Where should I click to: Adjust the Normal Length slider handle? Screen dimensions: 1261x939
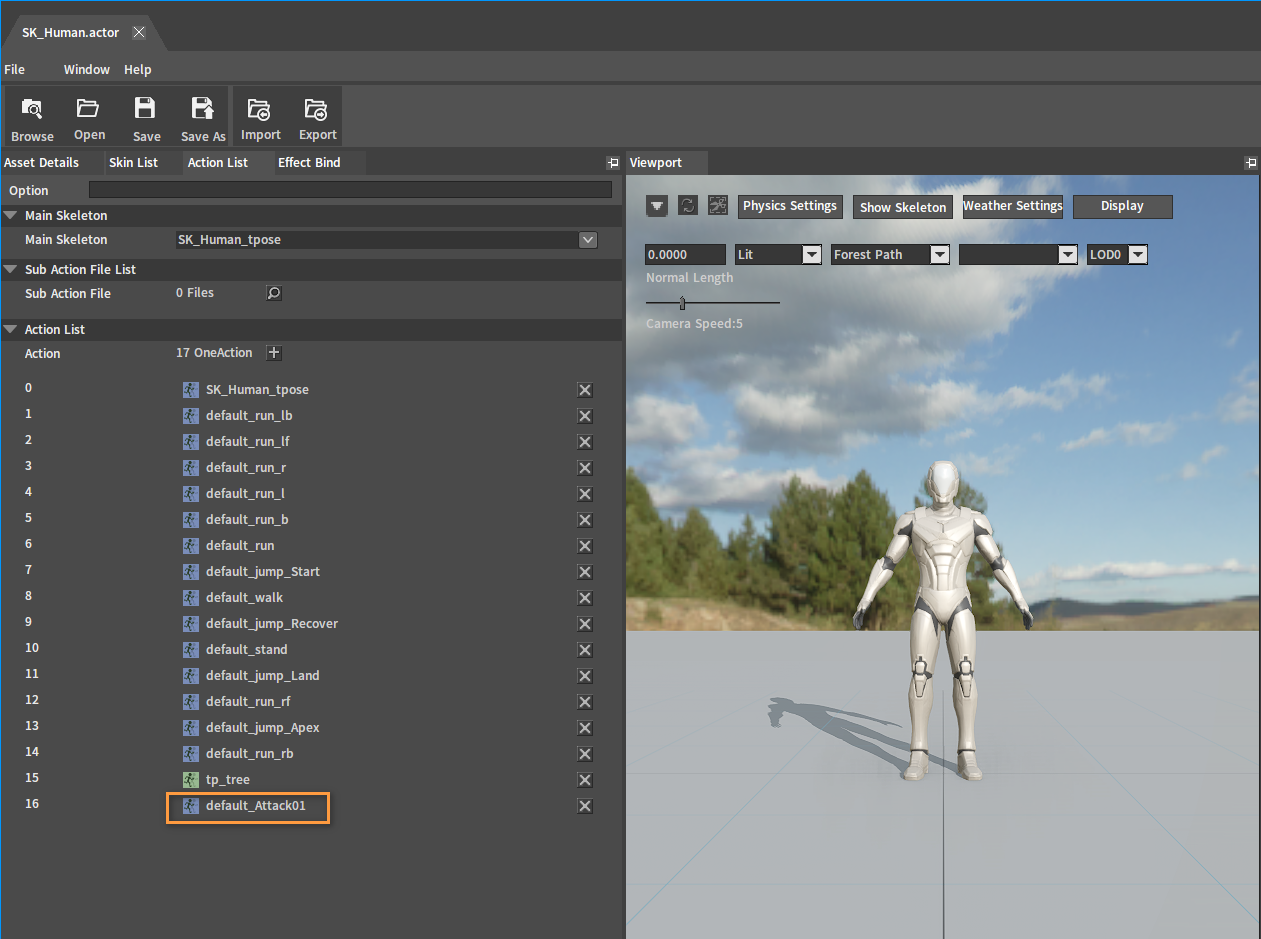(683, 302)
